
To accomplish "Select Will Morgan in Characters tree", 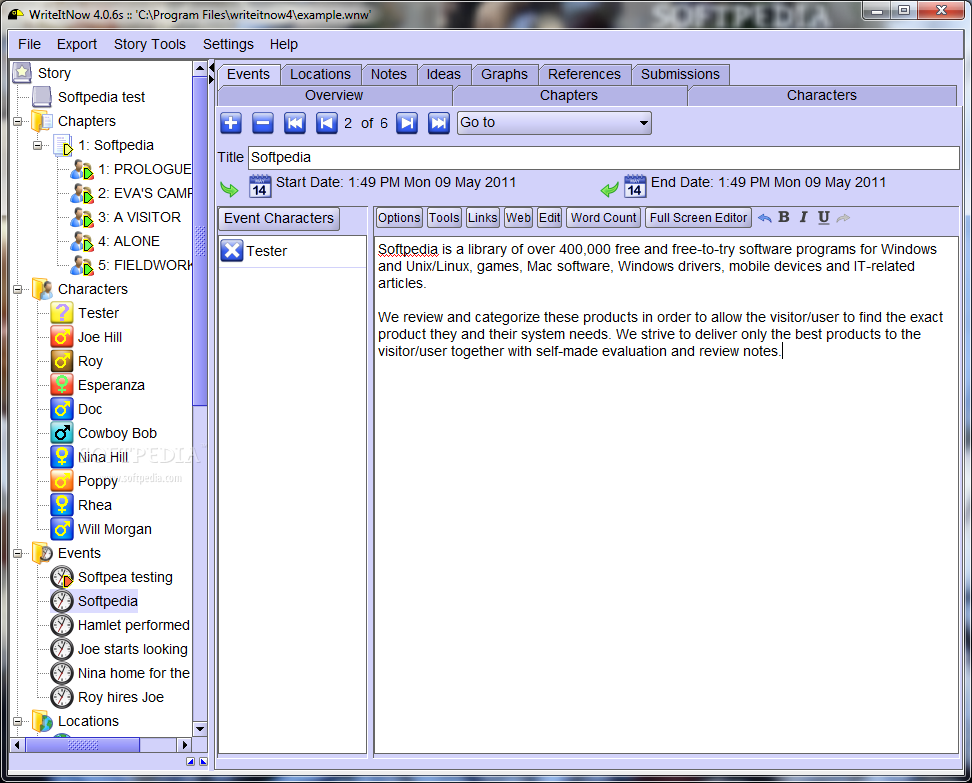I will click(x=115, y=529).
